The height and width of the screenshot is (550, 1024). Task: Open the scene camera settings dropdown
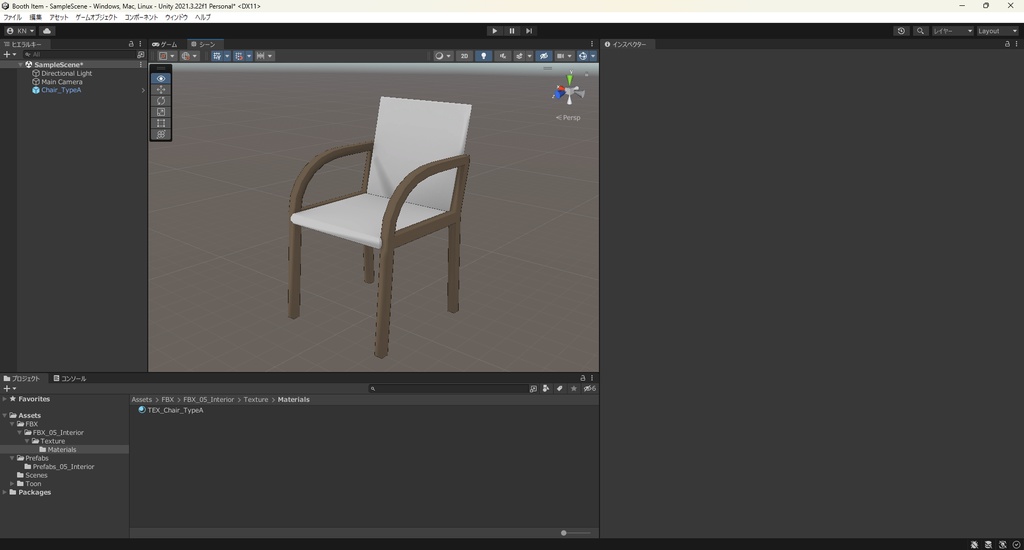point(564,56)
